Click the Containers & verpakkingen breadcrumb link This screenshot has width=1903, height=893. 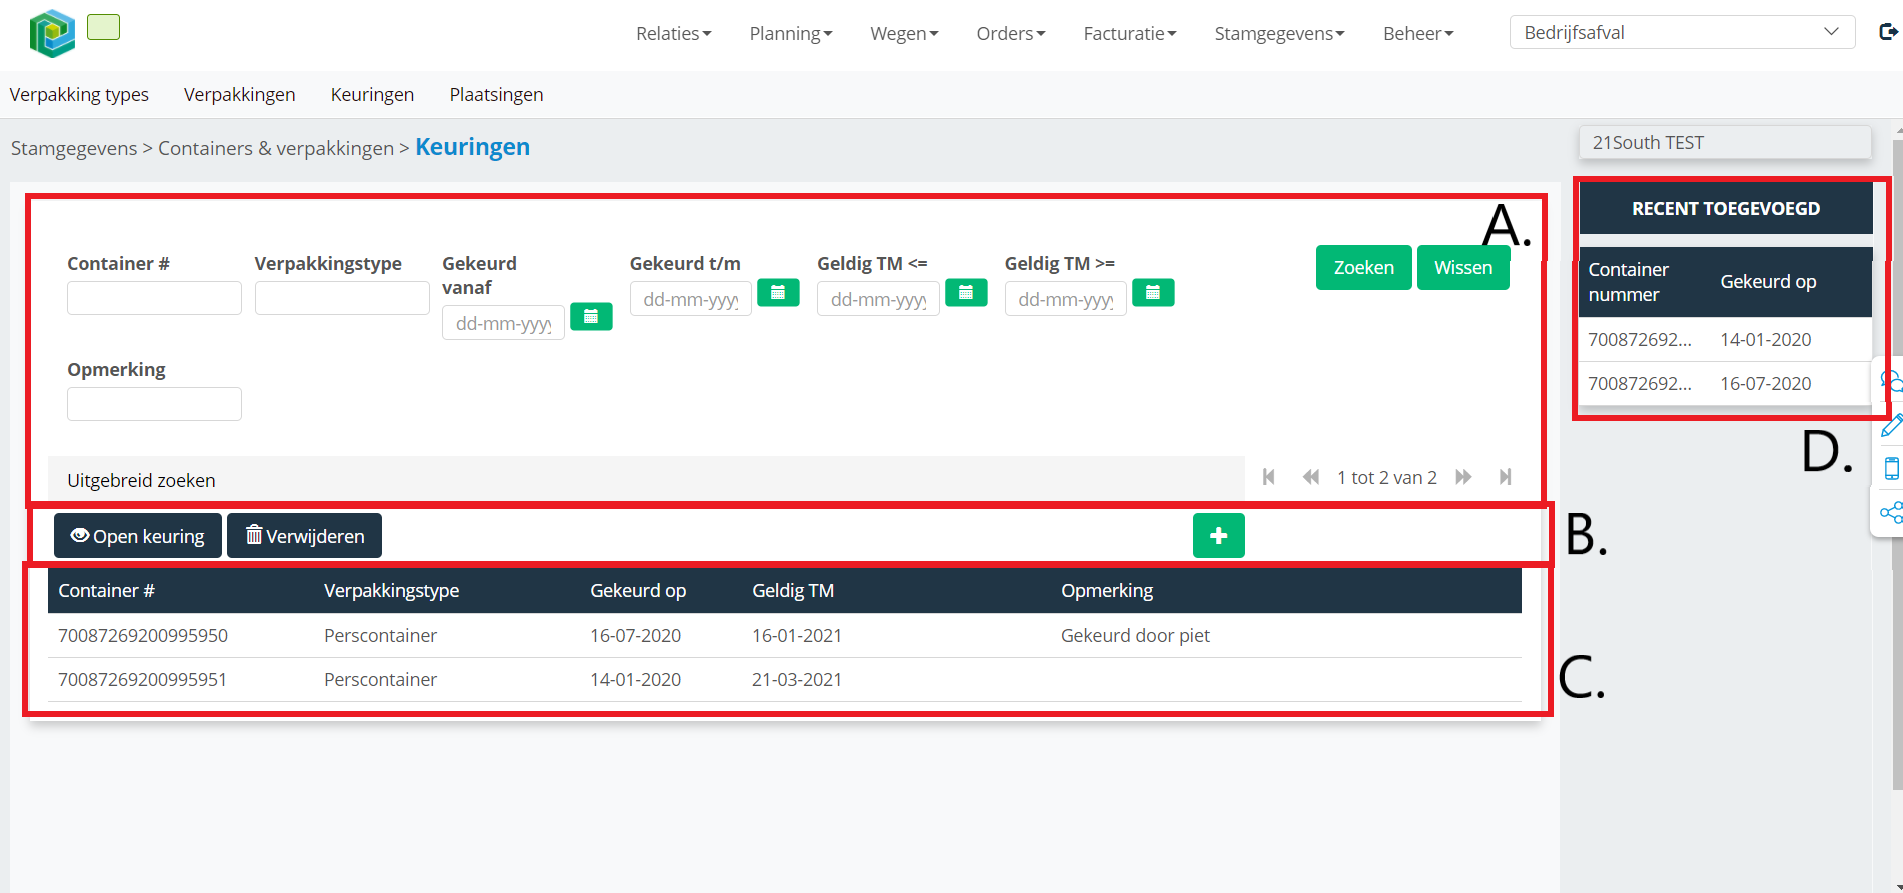tap(276, 148)
